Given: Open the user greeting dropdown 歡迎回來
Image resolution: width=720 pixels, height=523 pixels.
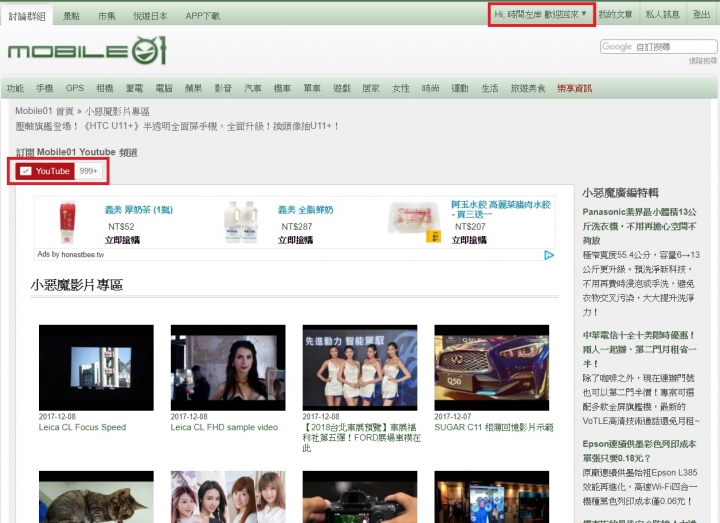Looking at the screenshot, I should pyautogui.click(x=541, y=15).
